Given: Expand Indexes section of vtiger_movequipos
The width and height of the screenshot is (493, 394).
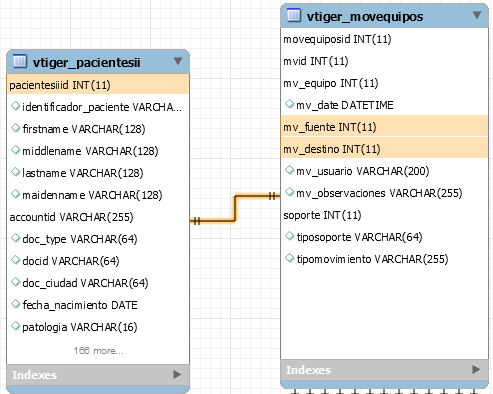Looking at the screenshot, I should [476, 369].
